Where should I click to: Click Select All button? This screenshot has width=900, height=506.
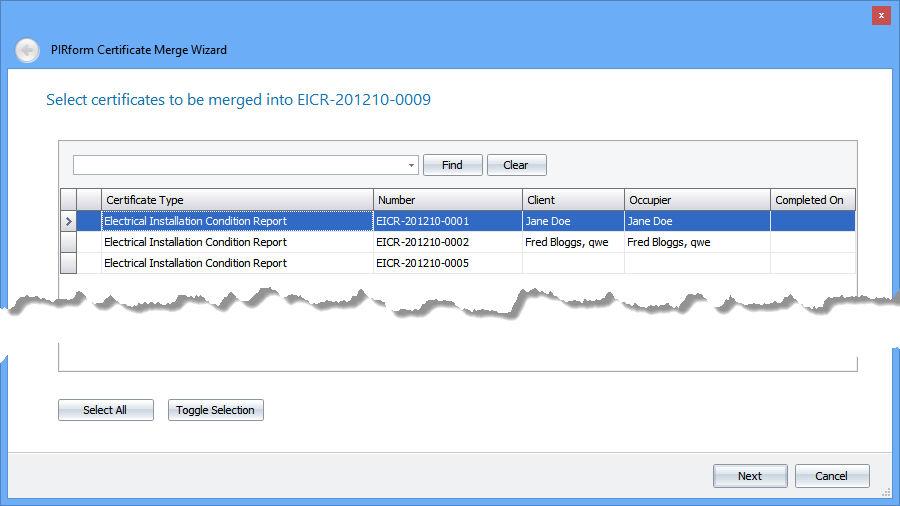point(105,410)
